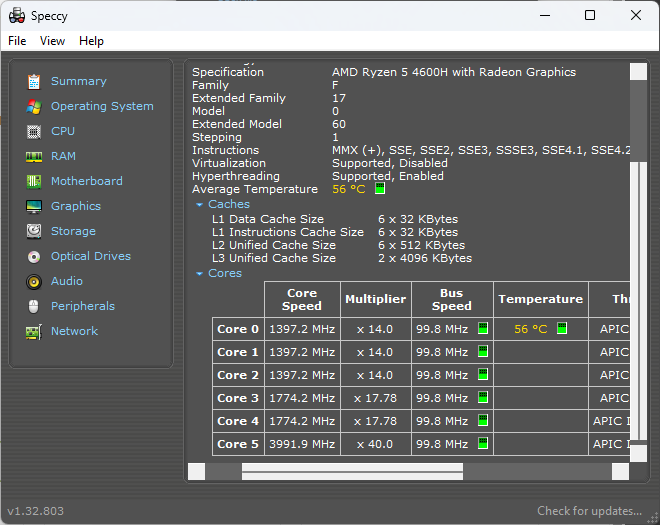View the Peripherals section
Viewport: 660px width, 525px height.
[x=83, y=306]
